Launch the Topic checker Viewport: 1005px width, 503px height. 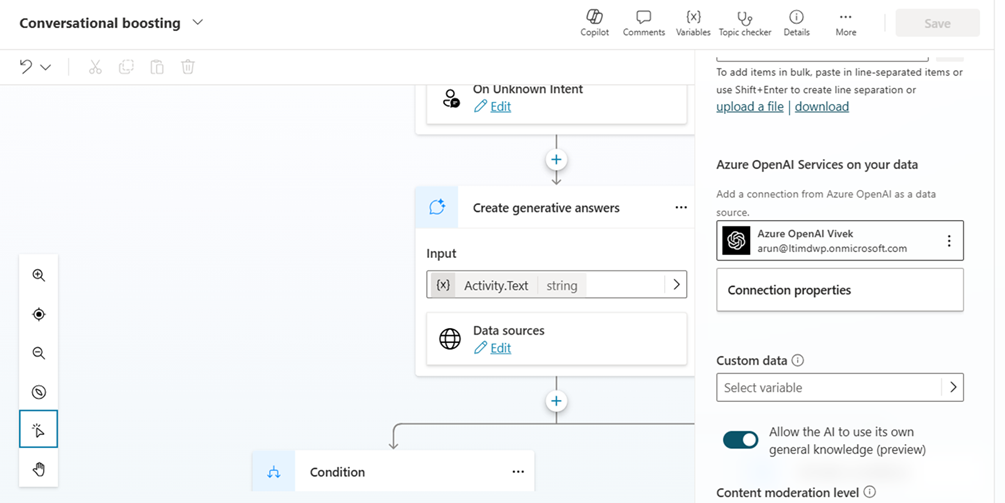tap(744, 23)
